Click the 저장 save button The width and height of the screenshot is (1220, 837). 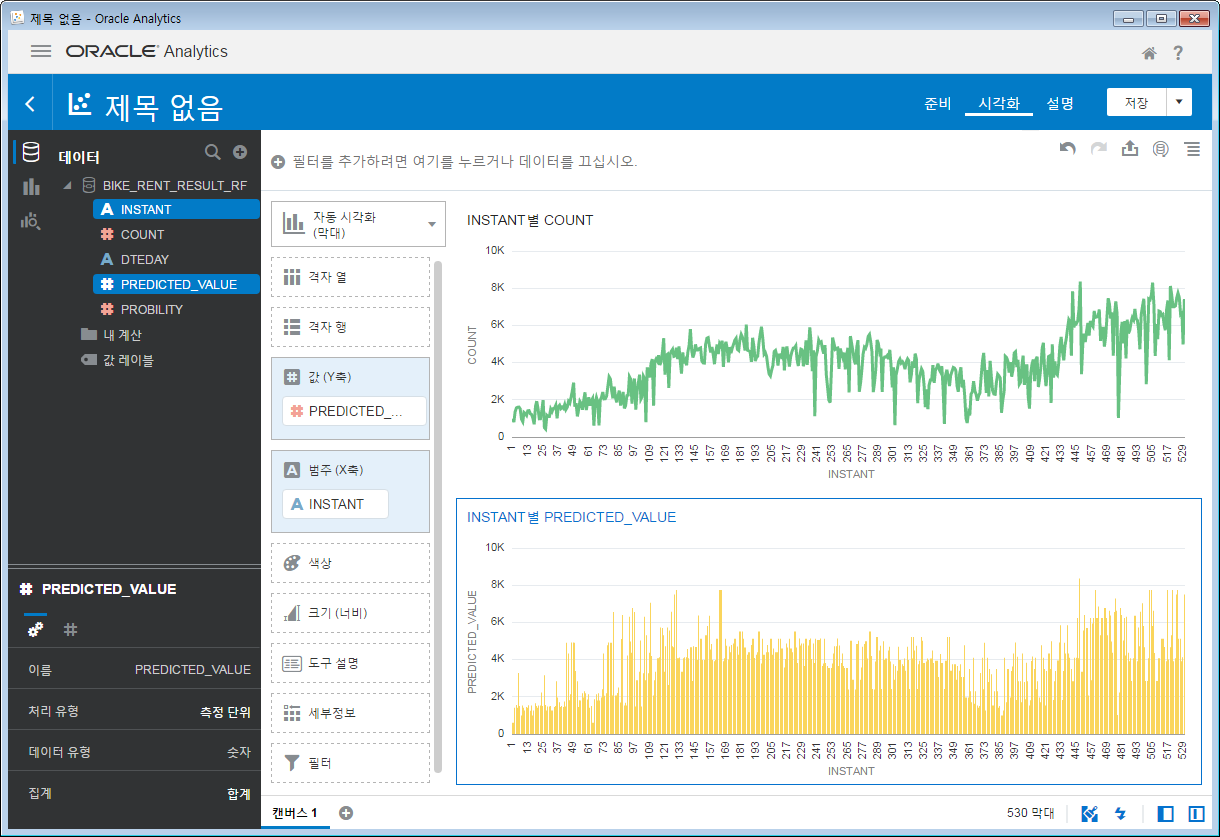(x=1137, y=102)
